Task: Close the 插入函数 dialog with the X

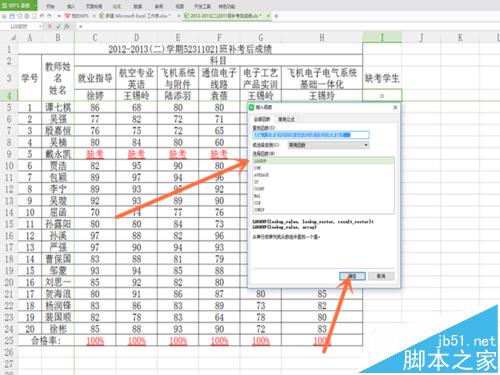Action: pos(395,107)
